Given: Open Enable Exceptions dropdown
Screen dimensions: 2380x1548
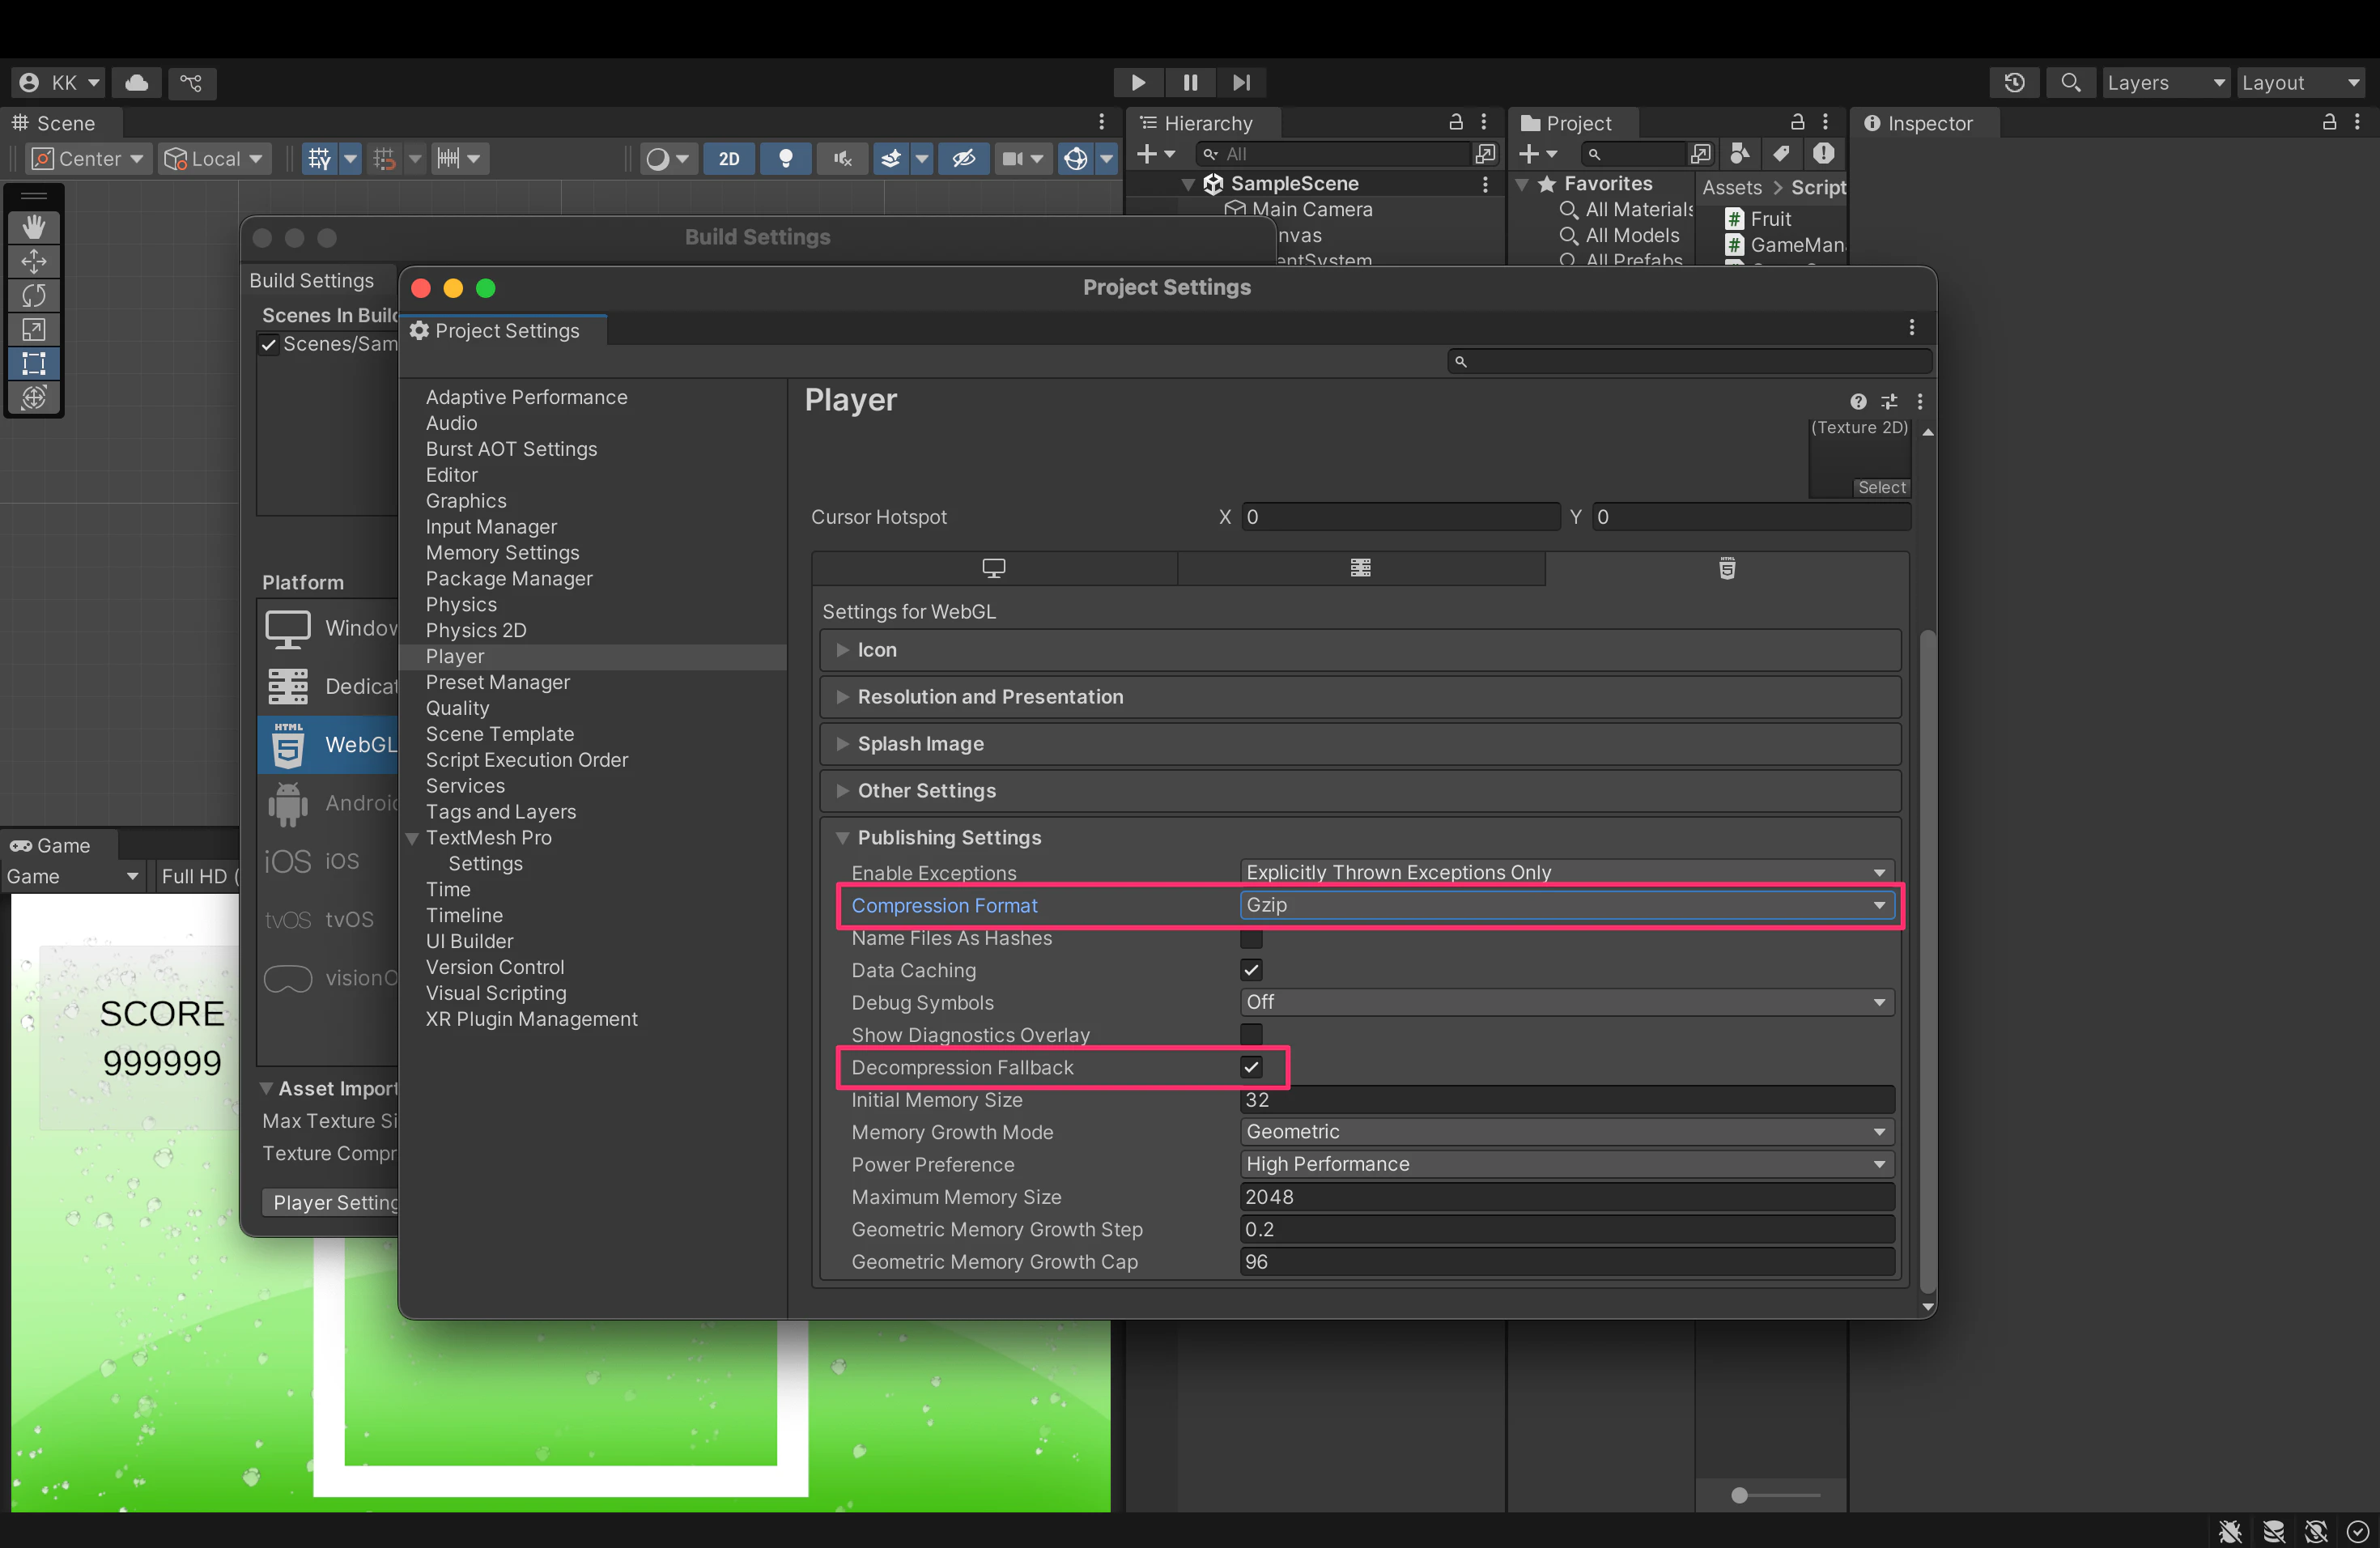Looking at the screenshot, I should click(1566, 872).
